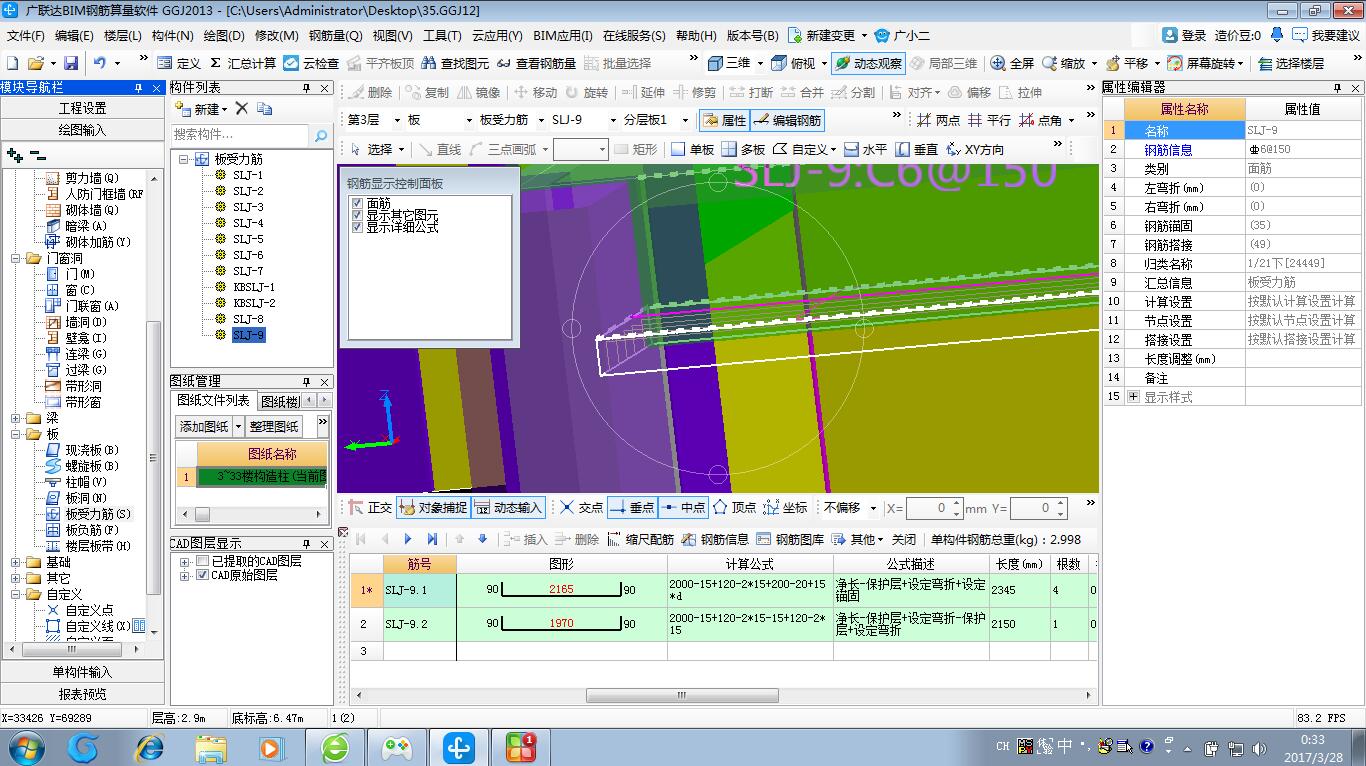Image resolution: width=1366 pixels, height=766 pixels.
Task: Click horizontal scrollbar of rebar table
Action: (682, 696)
